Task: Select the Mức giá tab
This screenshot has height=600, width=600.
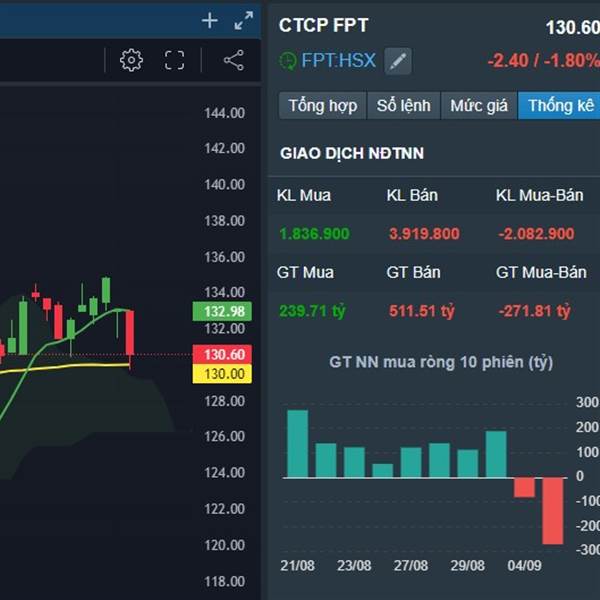Action: click(479, 106)
